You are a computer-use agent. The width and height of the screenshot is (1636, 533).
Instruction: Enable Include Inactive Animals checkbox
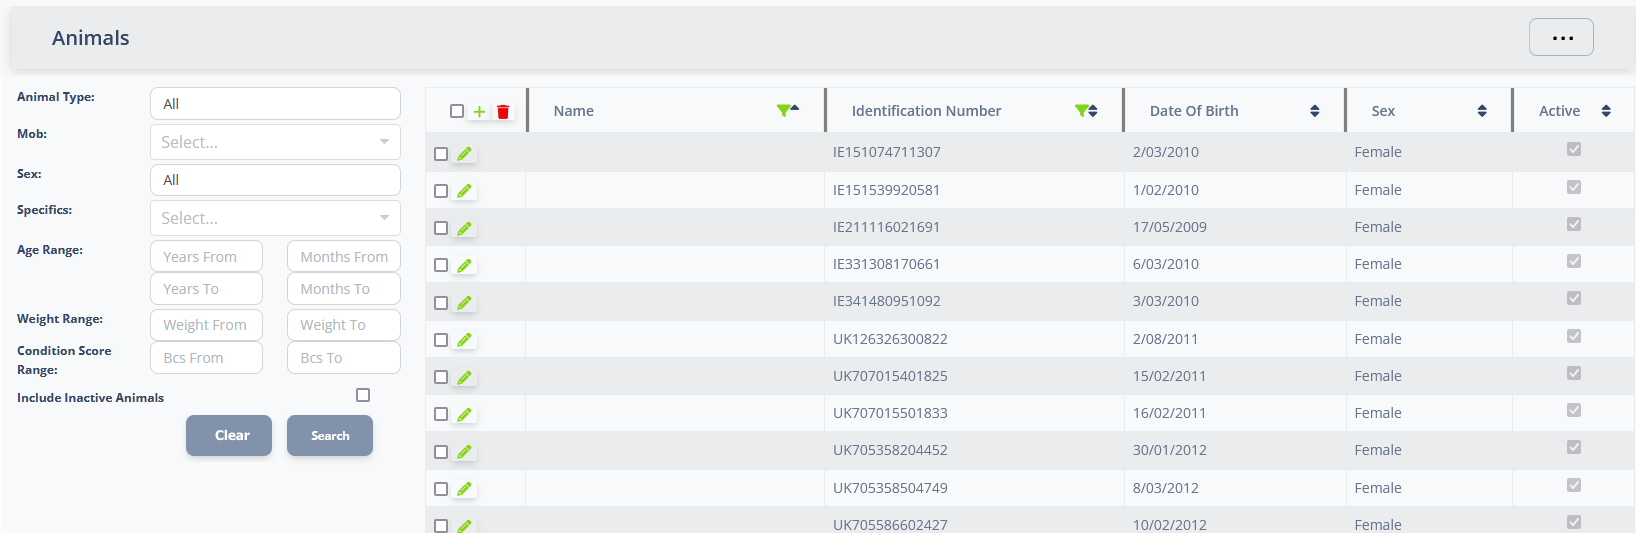[363, 395]
